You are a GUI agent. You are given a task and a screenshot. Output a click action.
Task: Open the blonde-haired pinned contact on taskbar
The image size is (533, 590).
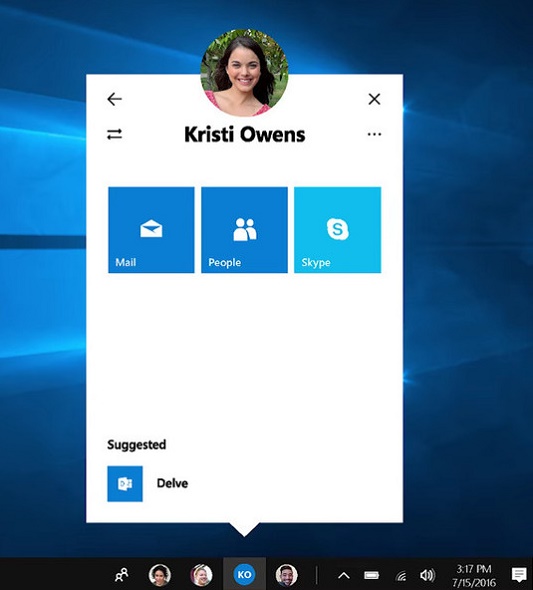201,575
